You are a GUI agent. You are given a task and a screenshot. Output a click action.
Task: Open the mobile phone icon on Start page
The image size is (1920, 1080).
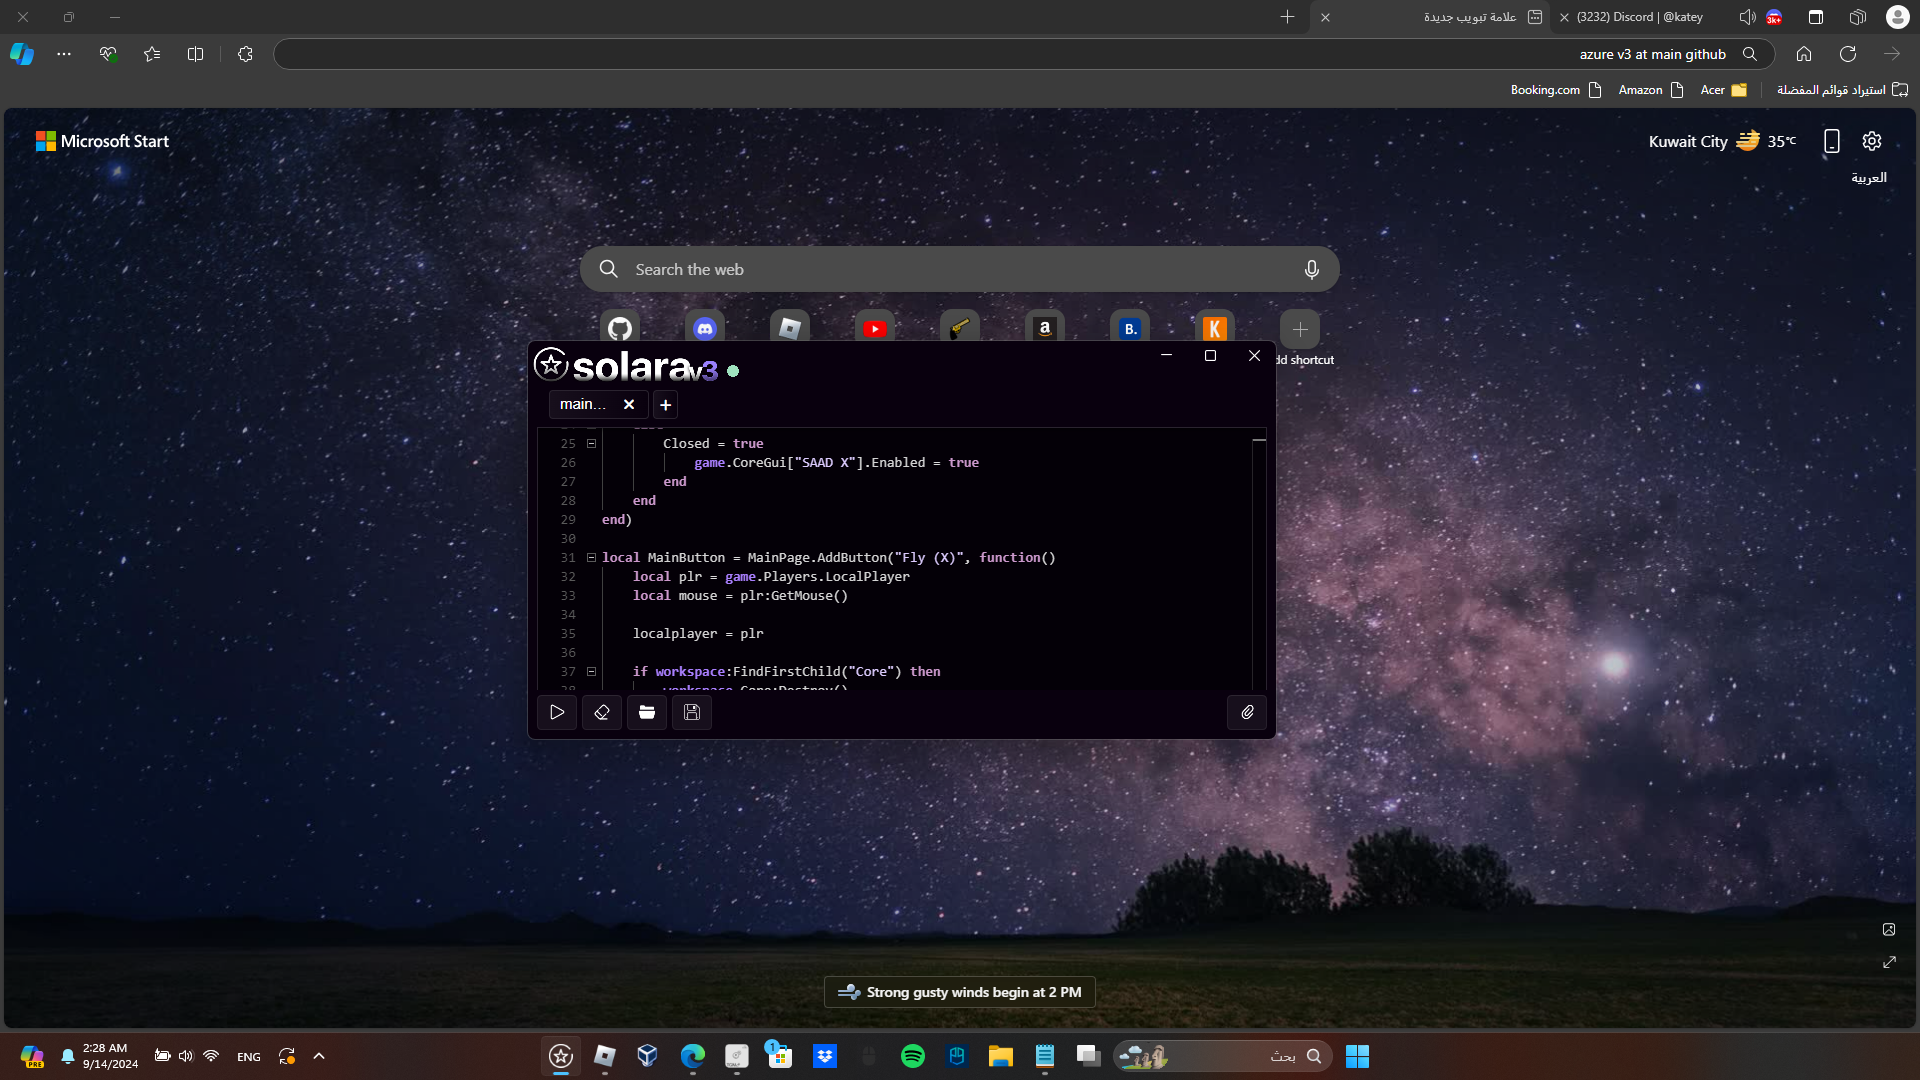pyautogui.click(x=1832, y=141)
